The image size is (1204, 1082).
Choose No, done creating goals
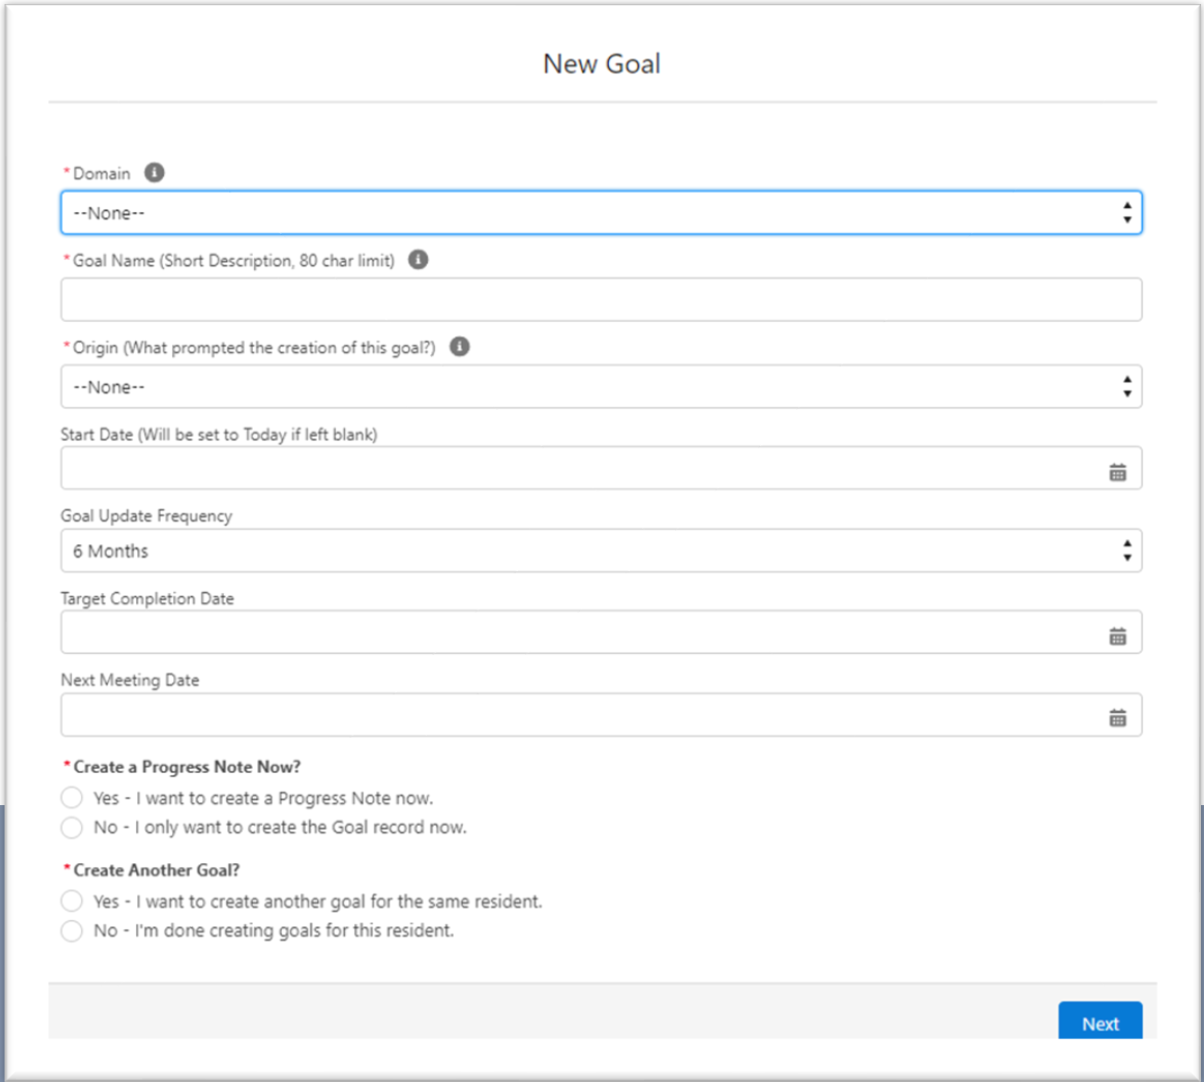(72, 931)
